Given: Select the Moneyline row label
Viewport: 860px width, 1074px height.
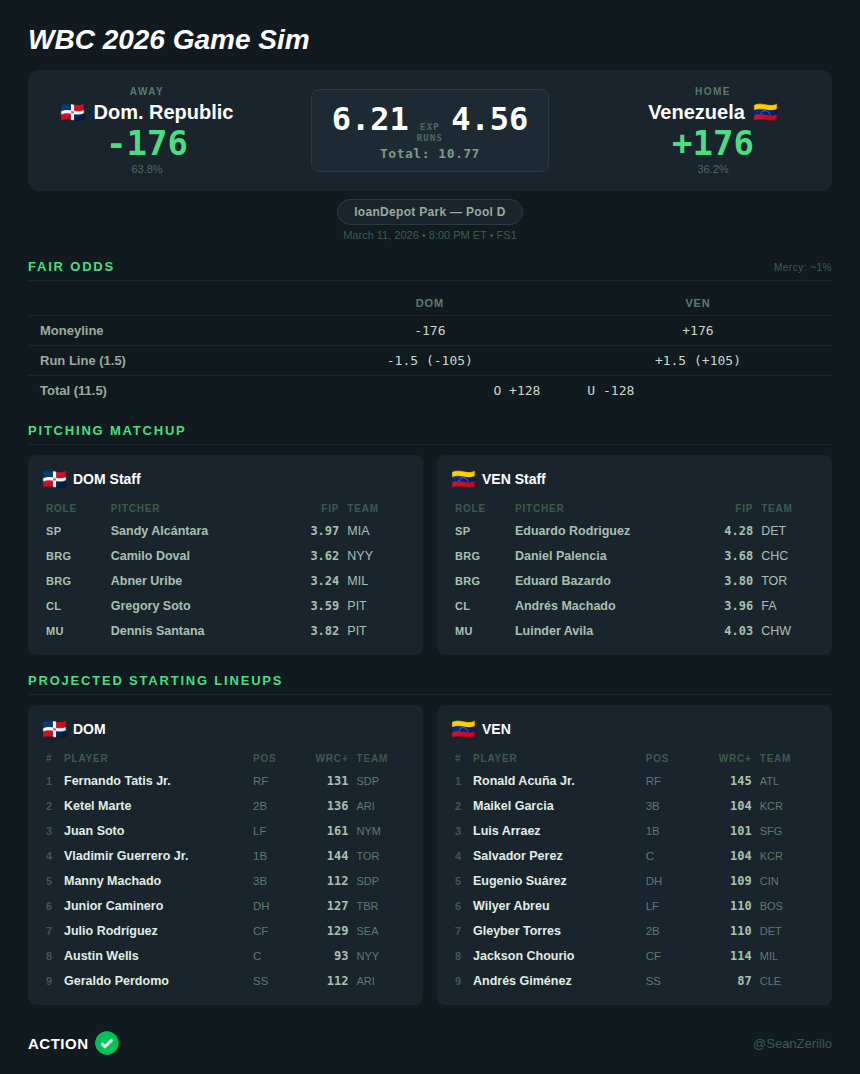Looking at the screenshot, I should [x=72, y=331].
